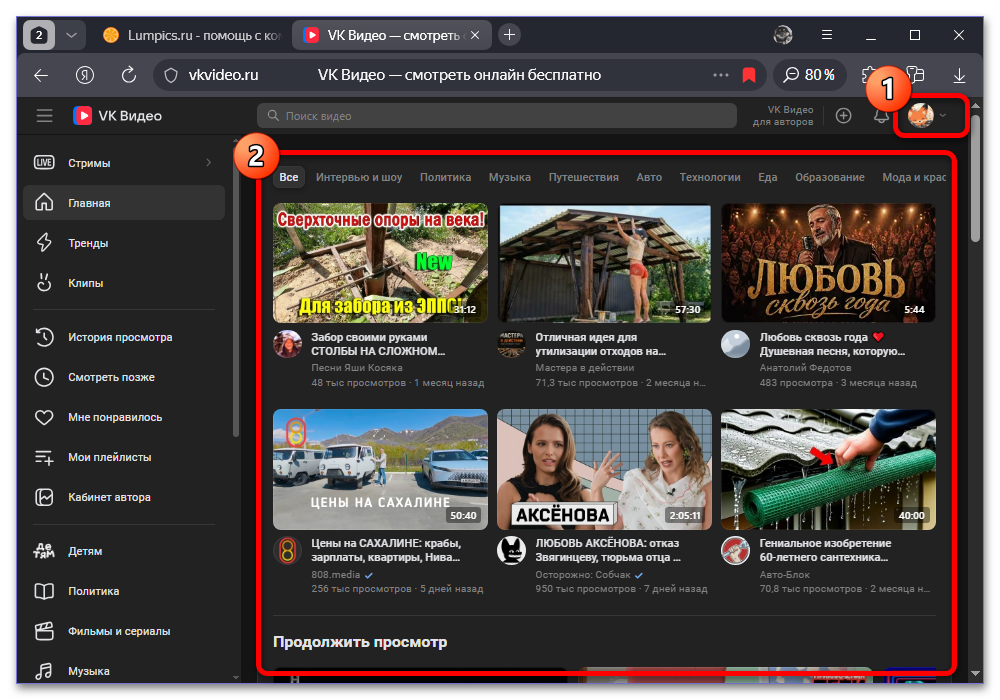Select Музыка category tab
Screen dimensions: 1000x700
(x=510, y=177)
